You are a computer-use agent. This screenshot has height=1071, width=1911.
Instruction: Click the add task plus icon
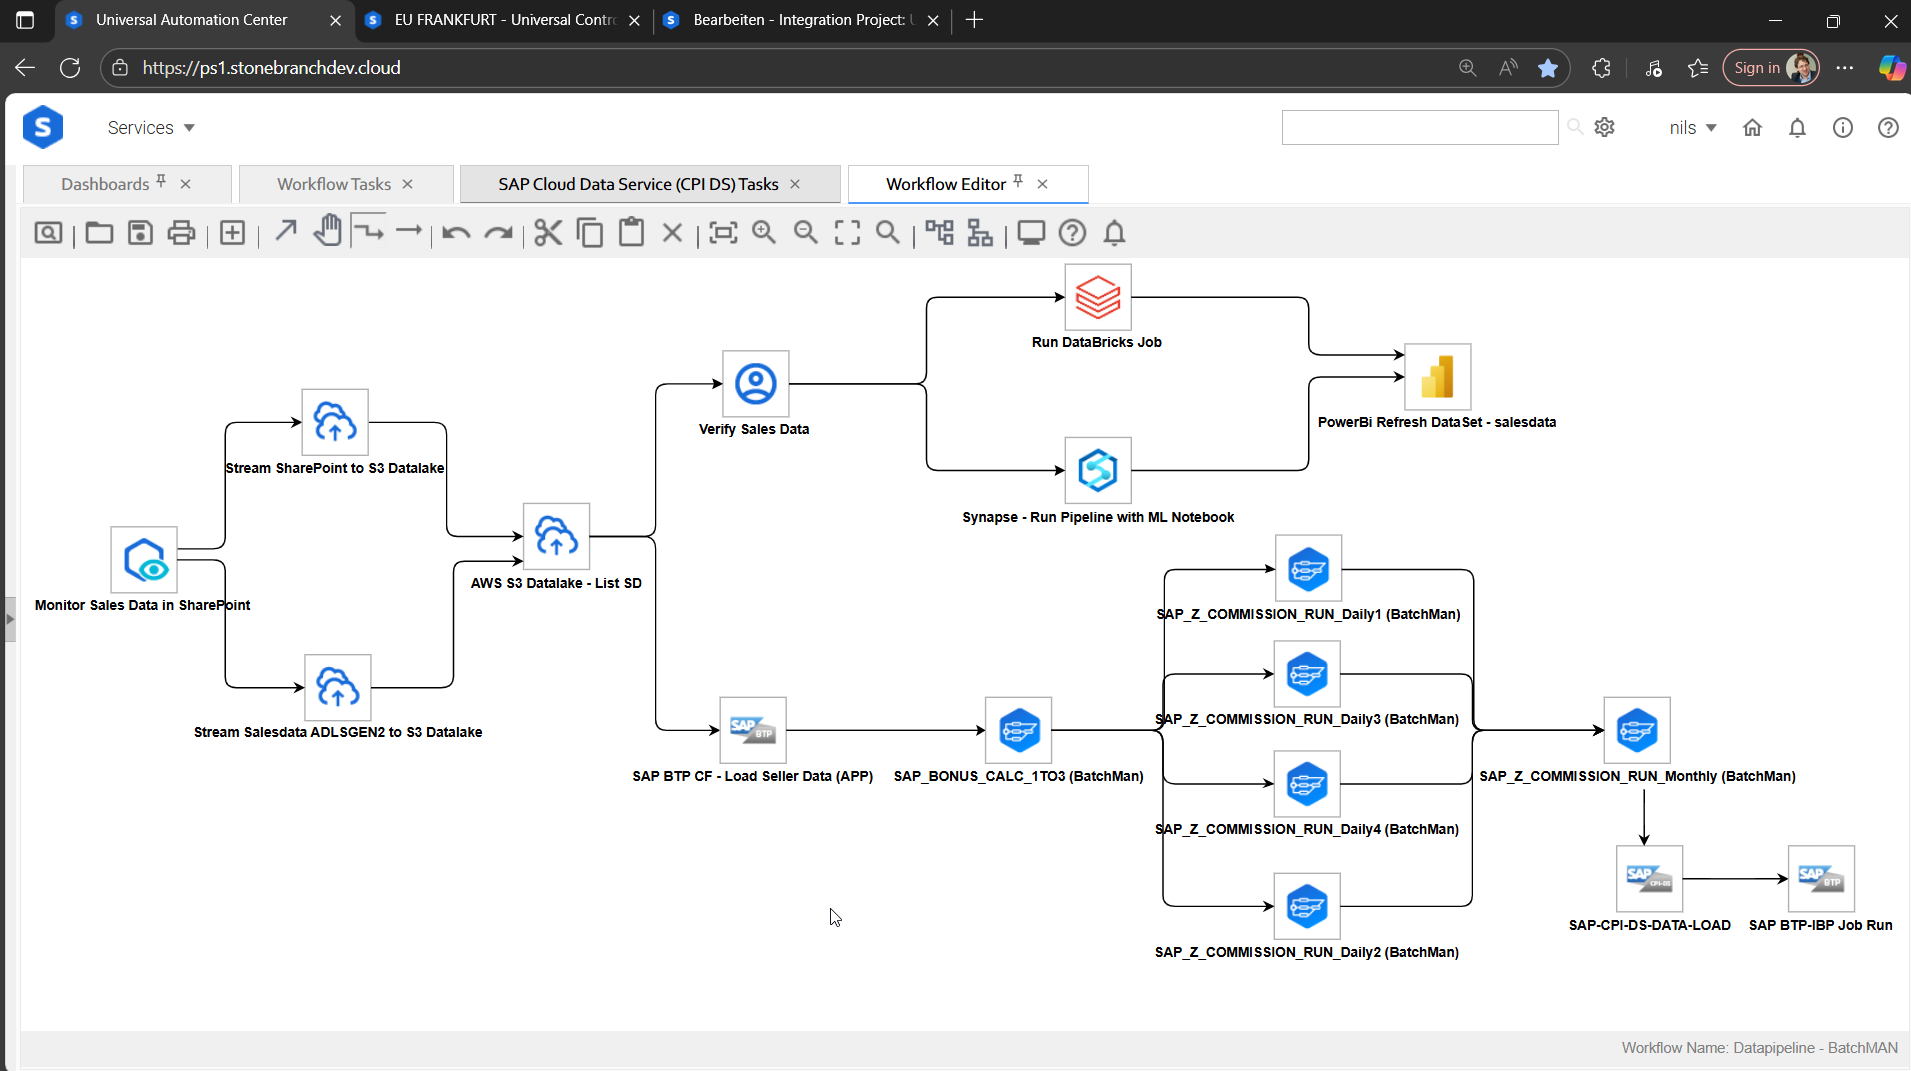(232, 233)
